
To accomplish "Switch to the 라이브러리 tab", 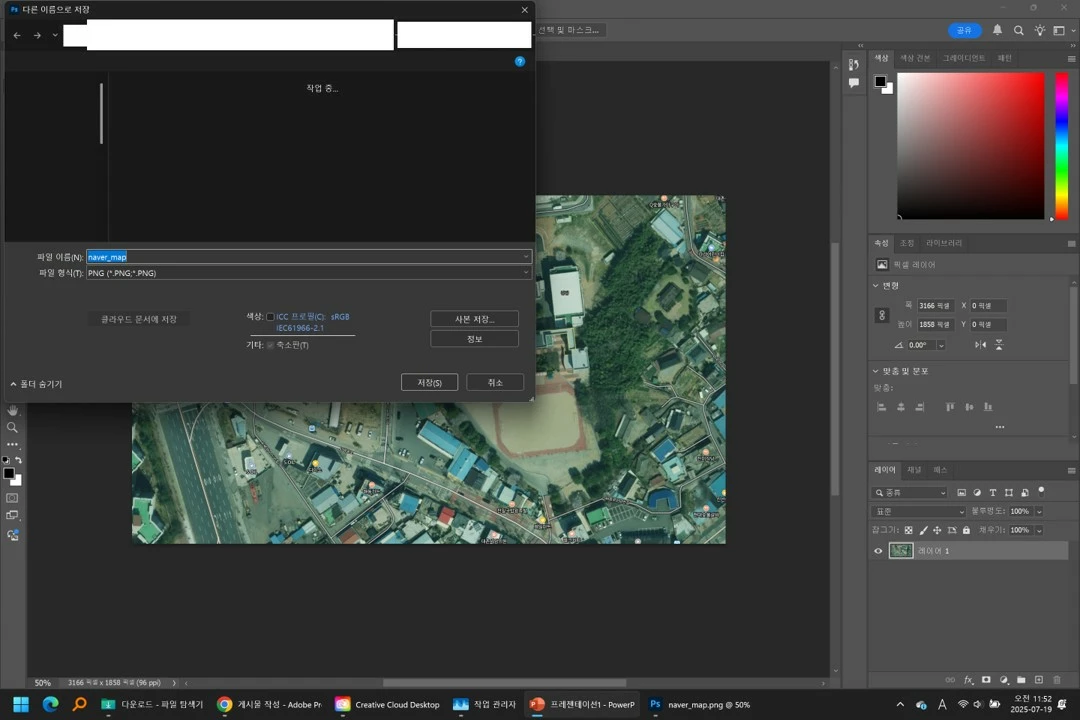I will [x=944, y=243].
